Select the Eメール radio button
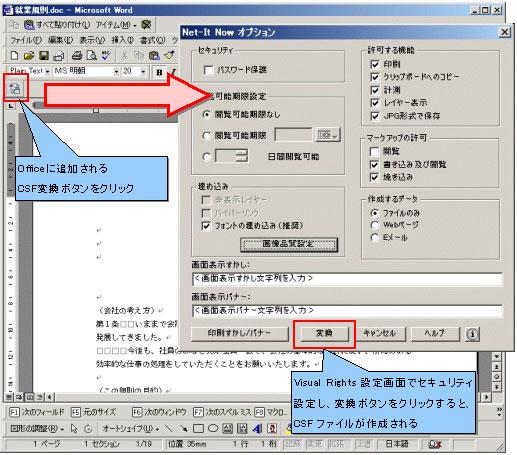This screenshot has height=455, width=517. (375, 237)
